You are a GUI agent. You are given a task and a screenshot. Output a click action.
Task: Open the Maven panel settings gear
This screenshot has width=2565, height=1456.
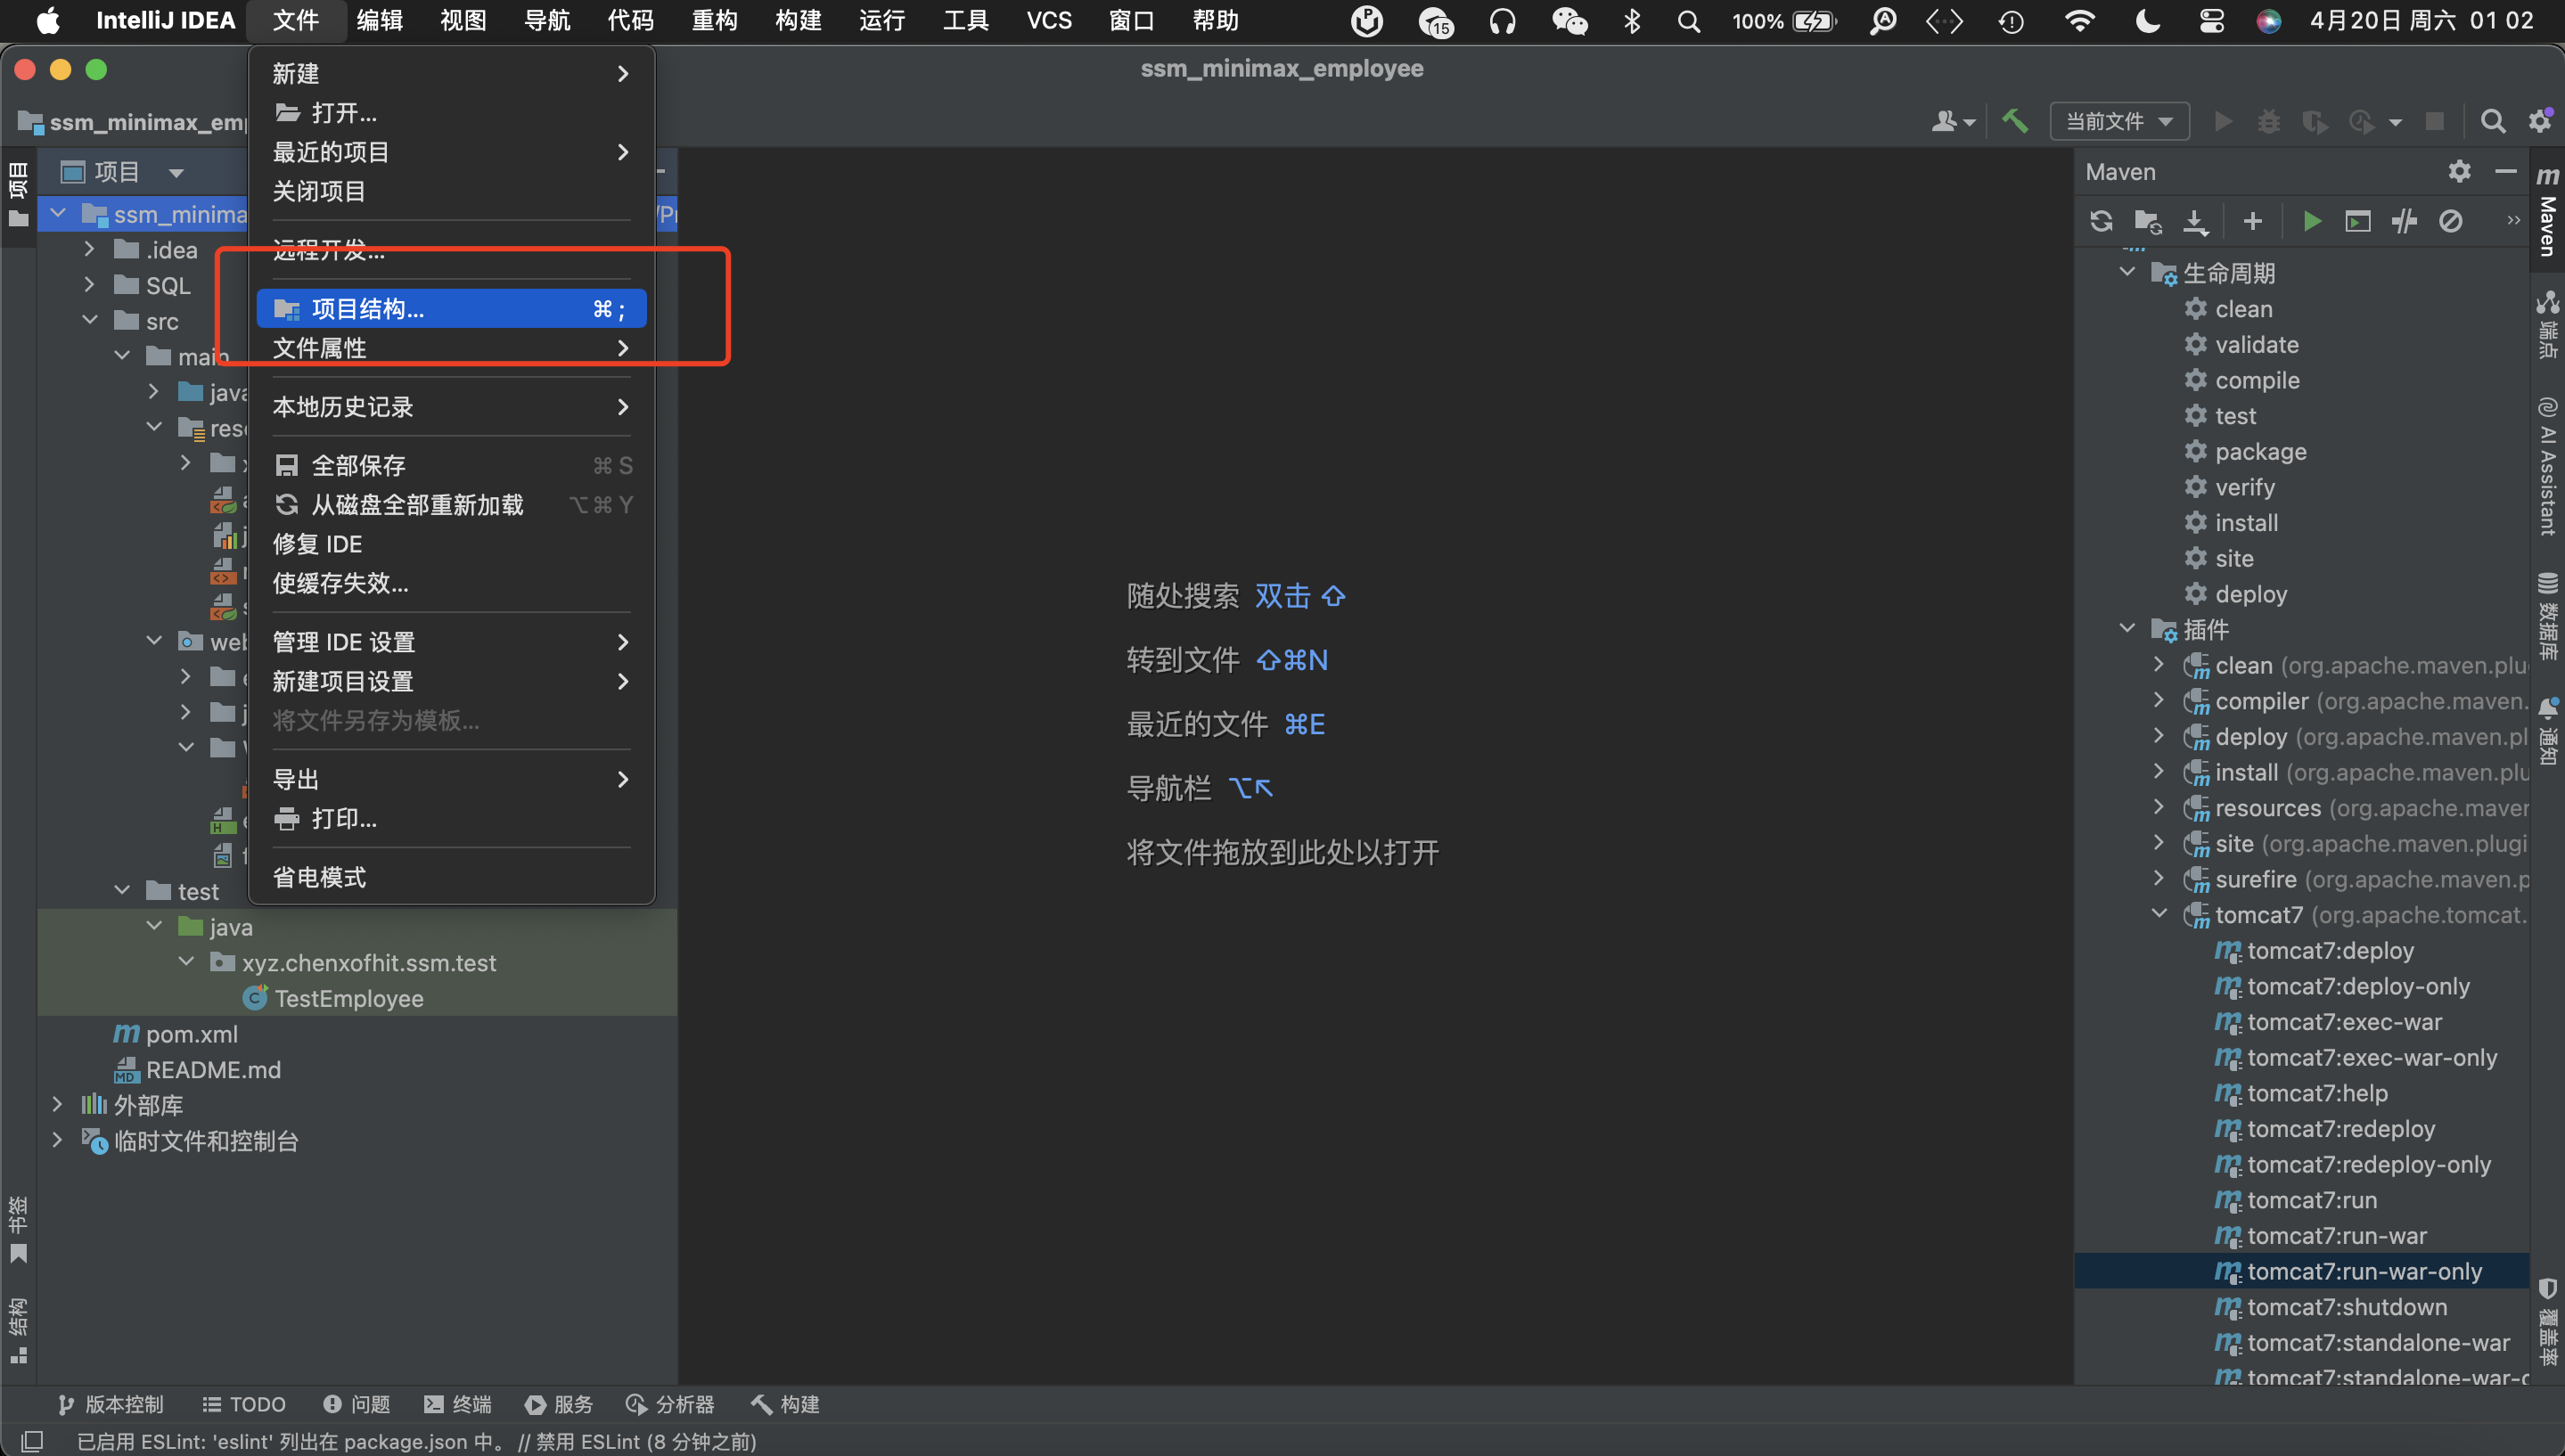[2459, 171]
